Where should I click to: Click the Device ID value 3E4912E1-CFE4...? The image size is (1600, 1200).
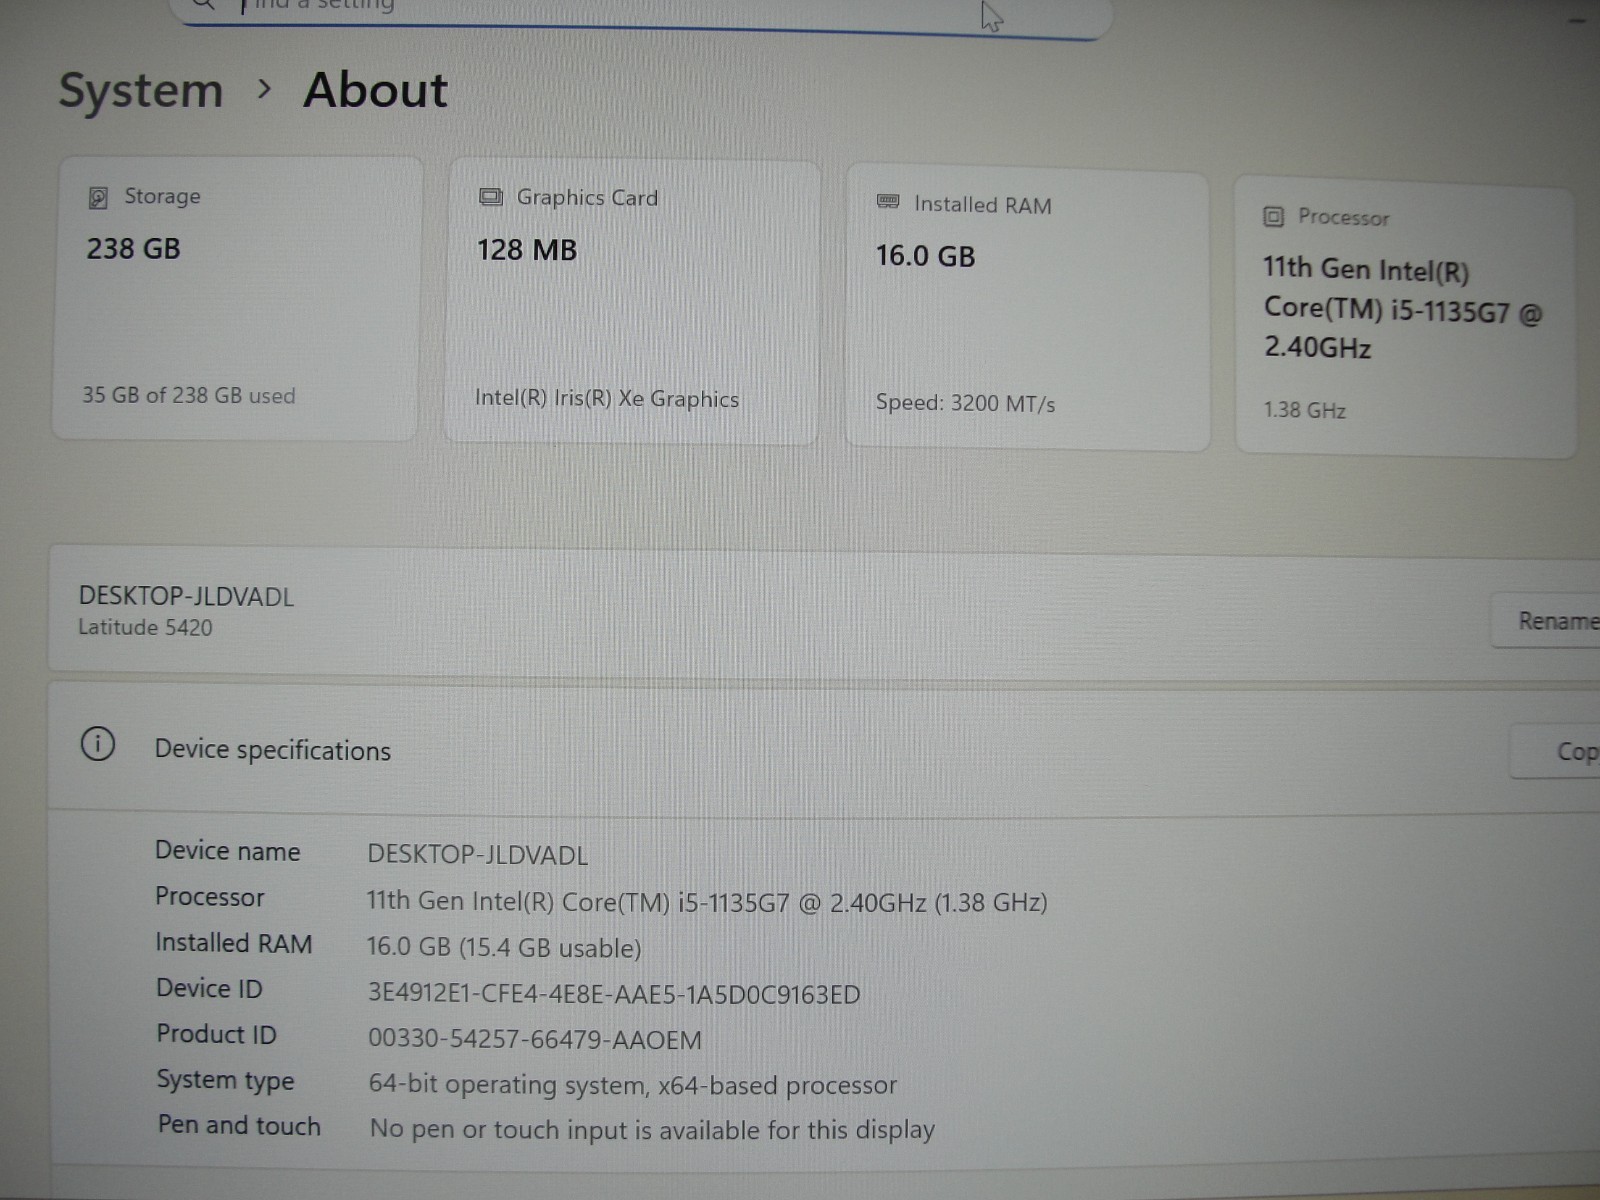pos(614,994)
